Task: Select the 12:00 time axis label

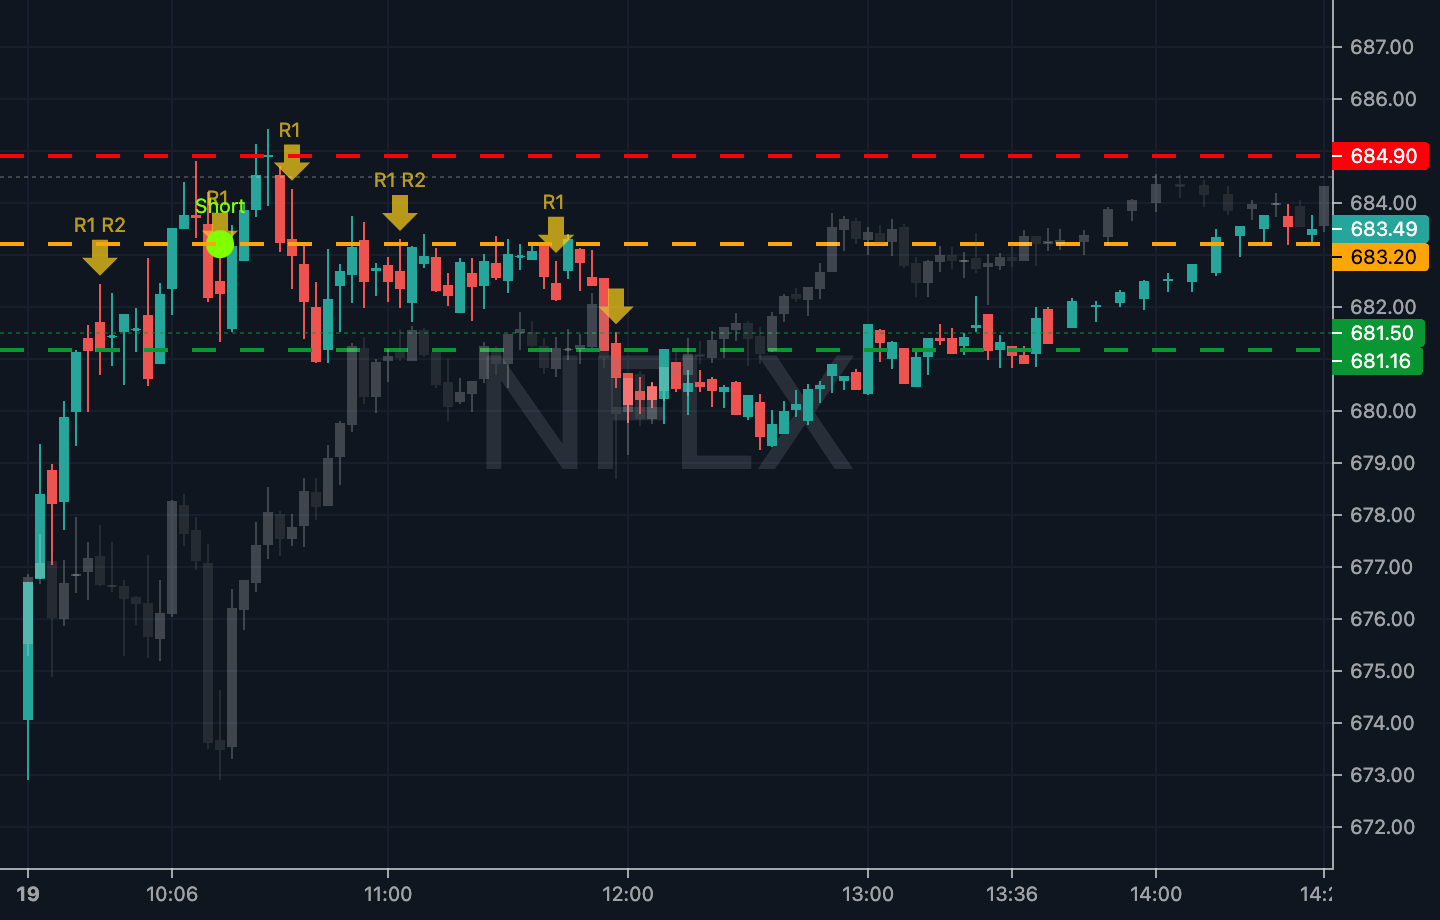Action: point(628,894)
